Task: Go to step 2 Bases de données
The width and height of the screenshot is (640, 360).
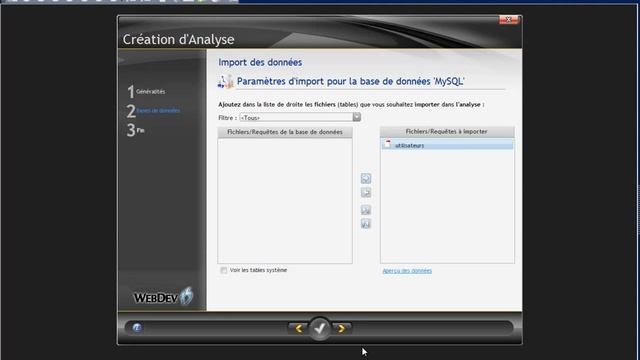Action: [153, 111]
